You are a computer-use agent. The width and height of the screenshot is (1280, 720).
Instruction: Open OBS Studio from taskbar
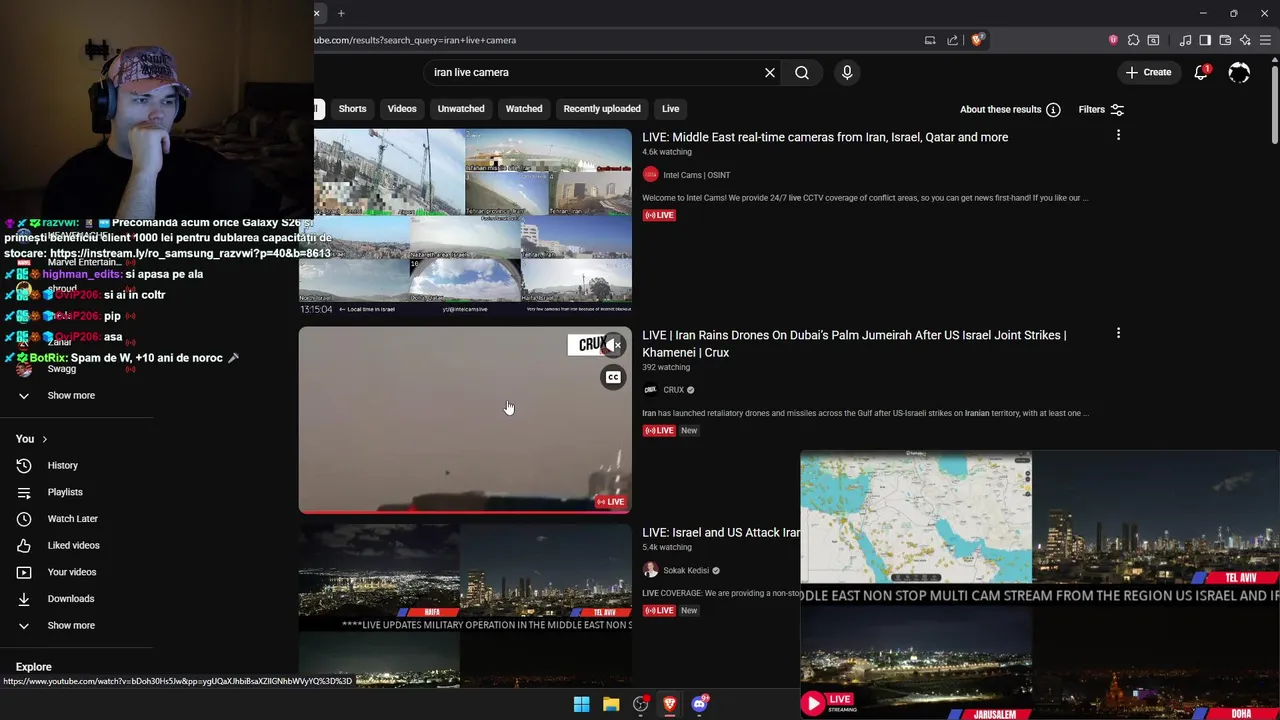point(641,704)
